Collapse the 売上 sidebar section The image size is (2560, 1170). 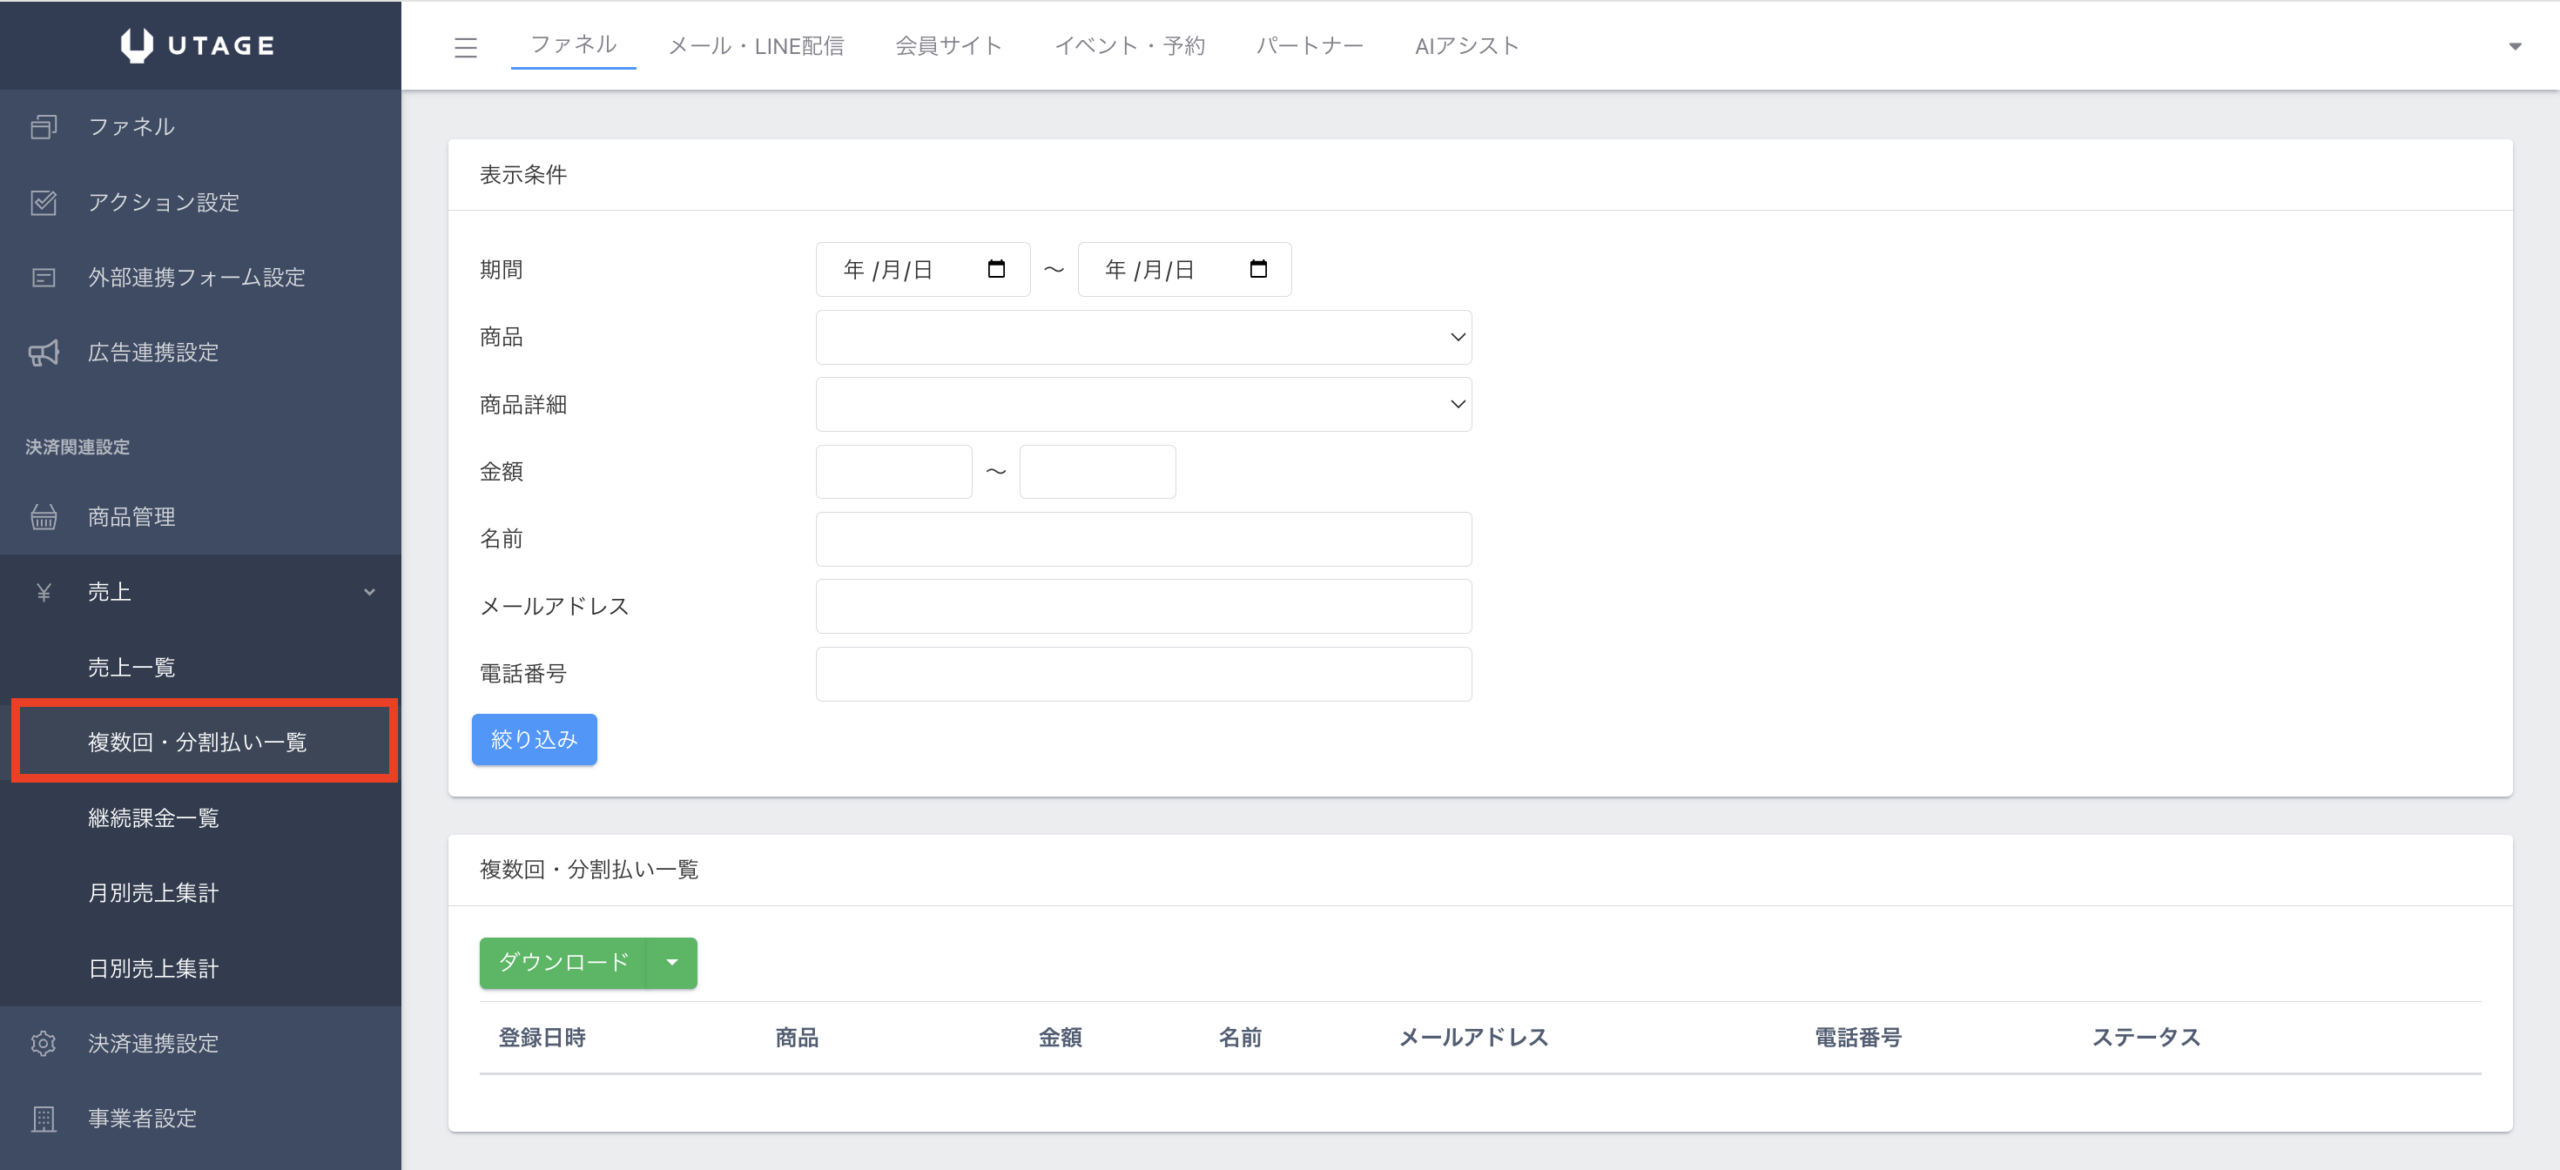369,592
